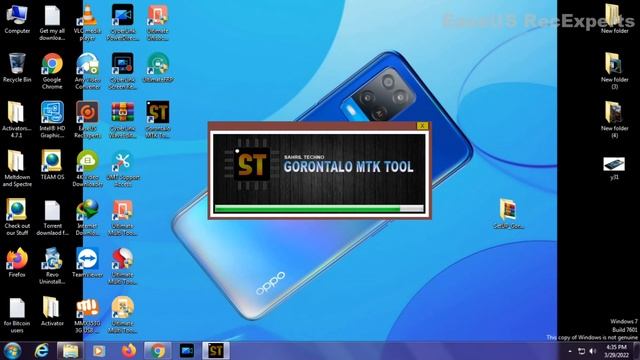Select the y31 image file
The height and width of the screenshot is (360, 640).
614,168
